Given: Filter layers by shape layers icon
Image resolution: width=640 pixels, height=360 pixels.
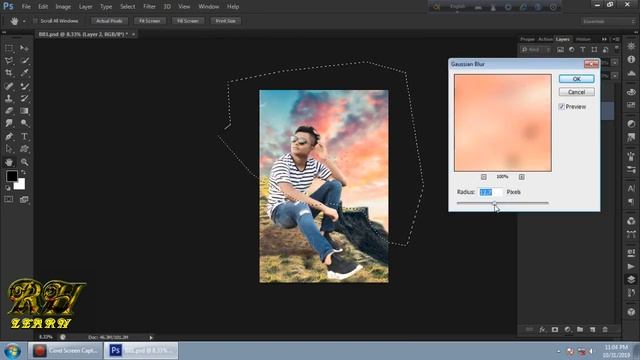Looking at the screenshot, I should click(x=594, y=50).
